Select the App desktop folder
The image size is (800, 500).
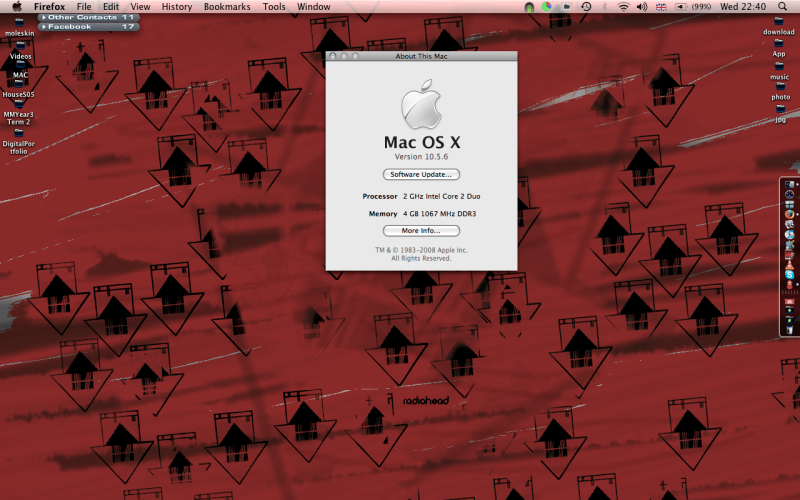coord(779,48)
